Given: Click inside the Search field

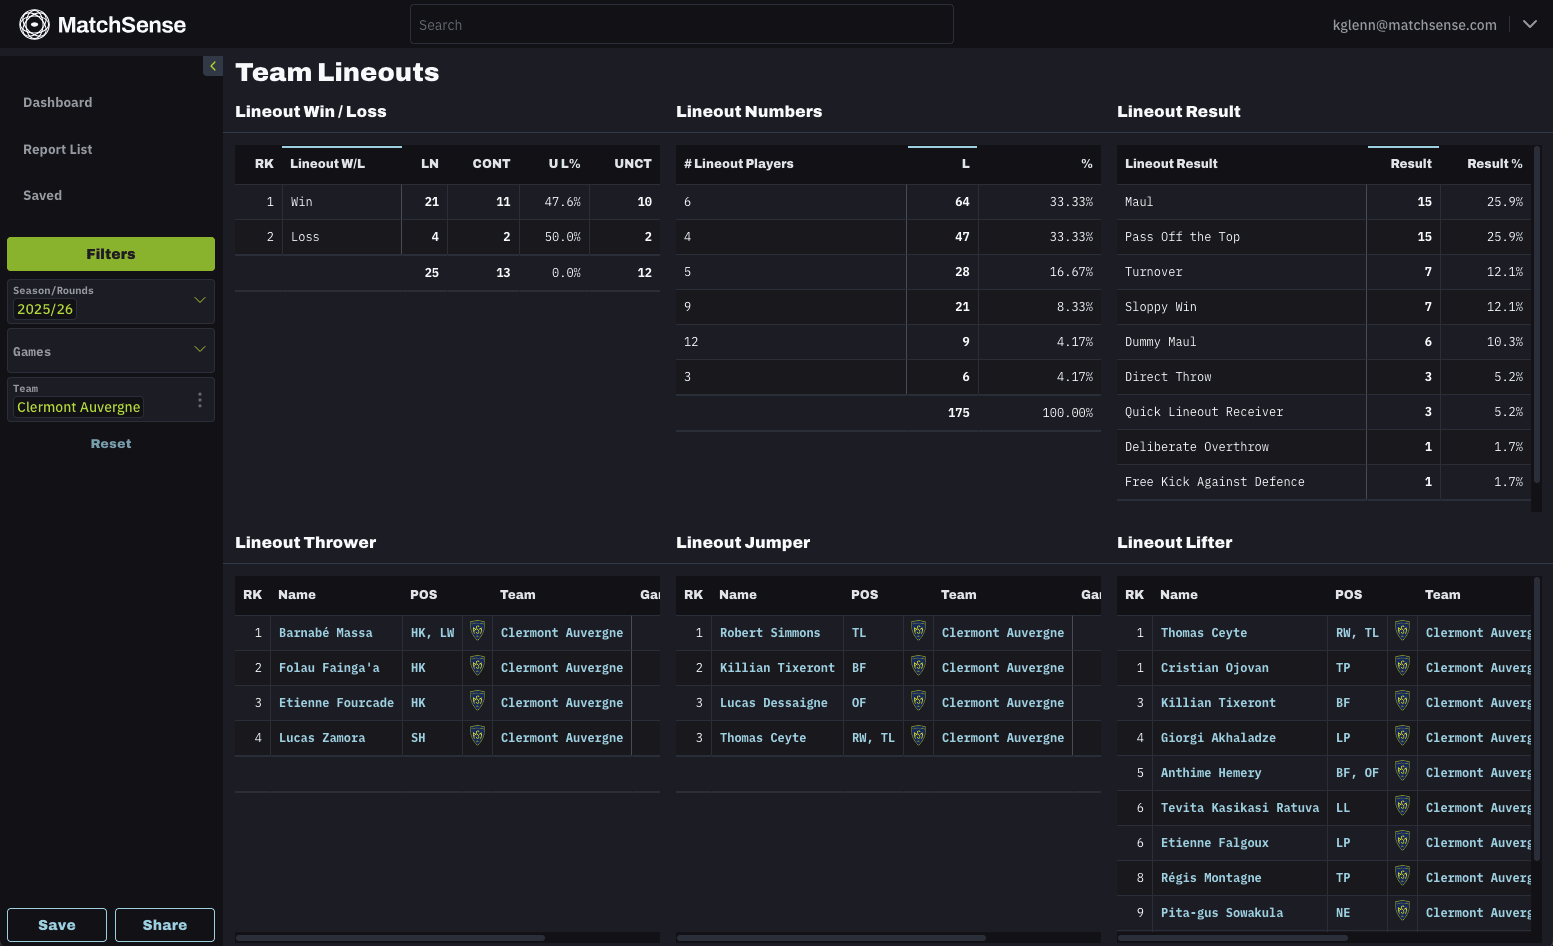Looking at the screenshot, I should (681, 24).
